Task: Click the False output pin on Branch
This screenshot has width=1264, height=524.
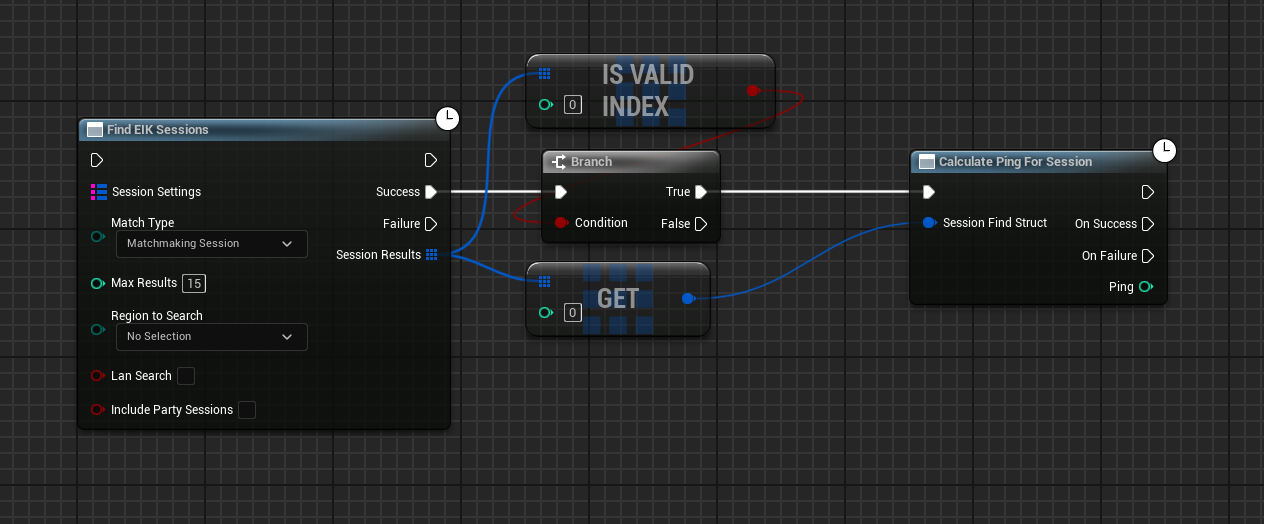Action: [701, 224]
